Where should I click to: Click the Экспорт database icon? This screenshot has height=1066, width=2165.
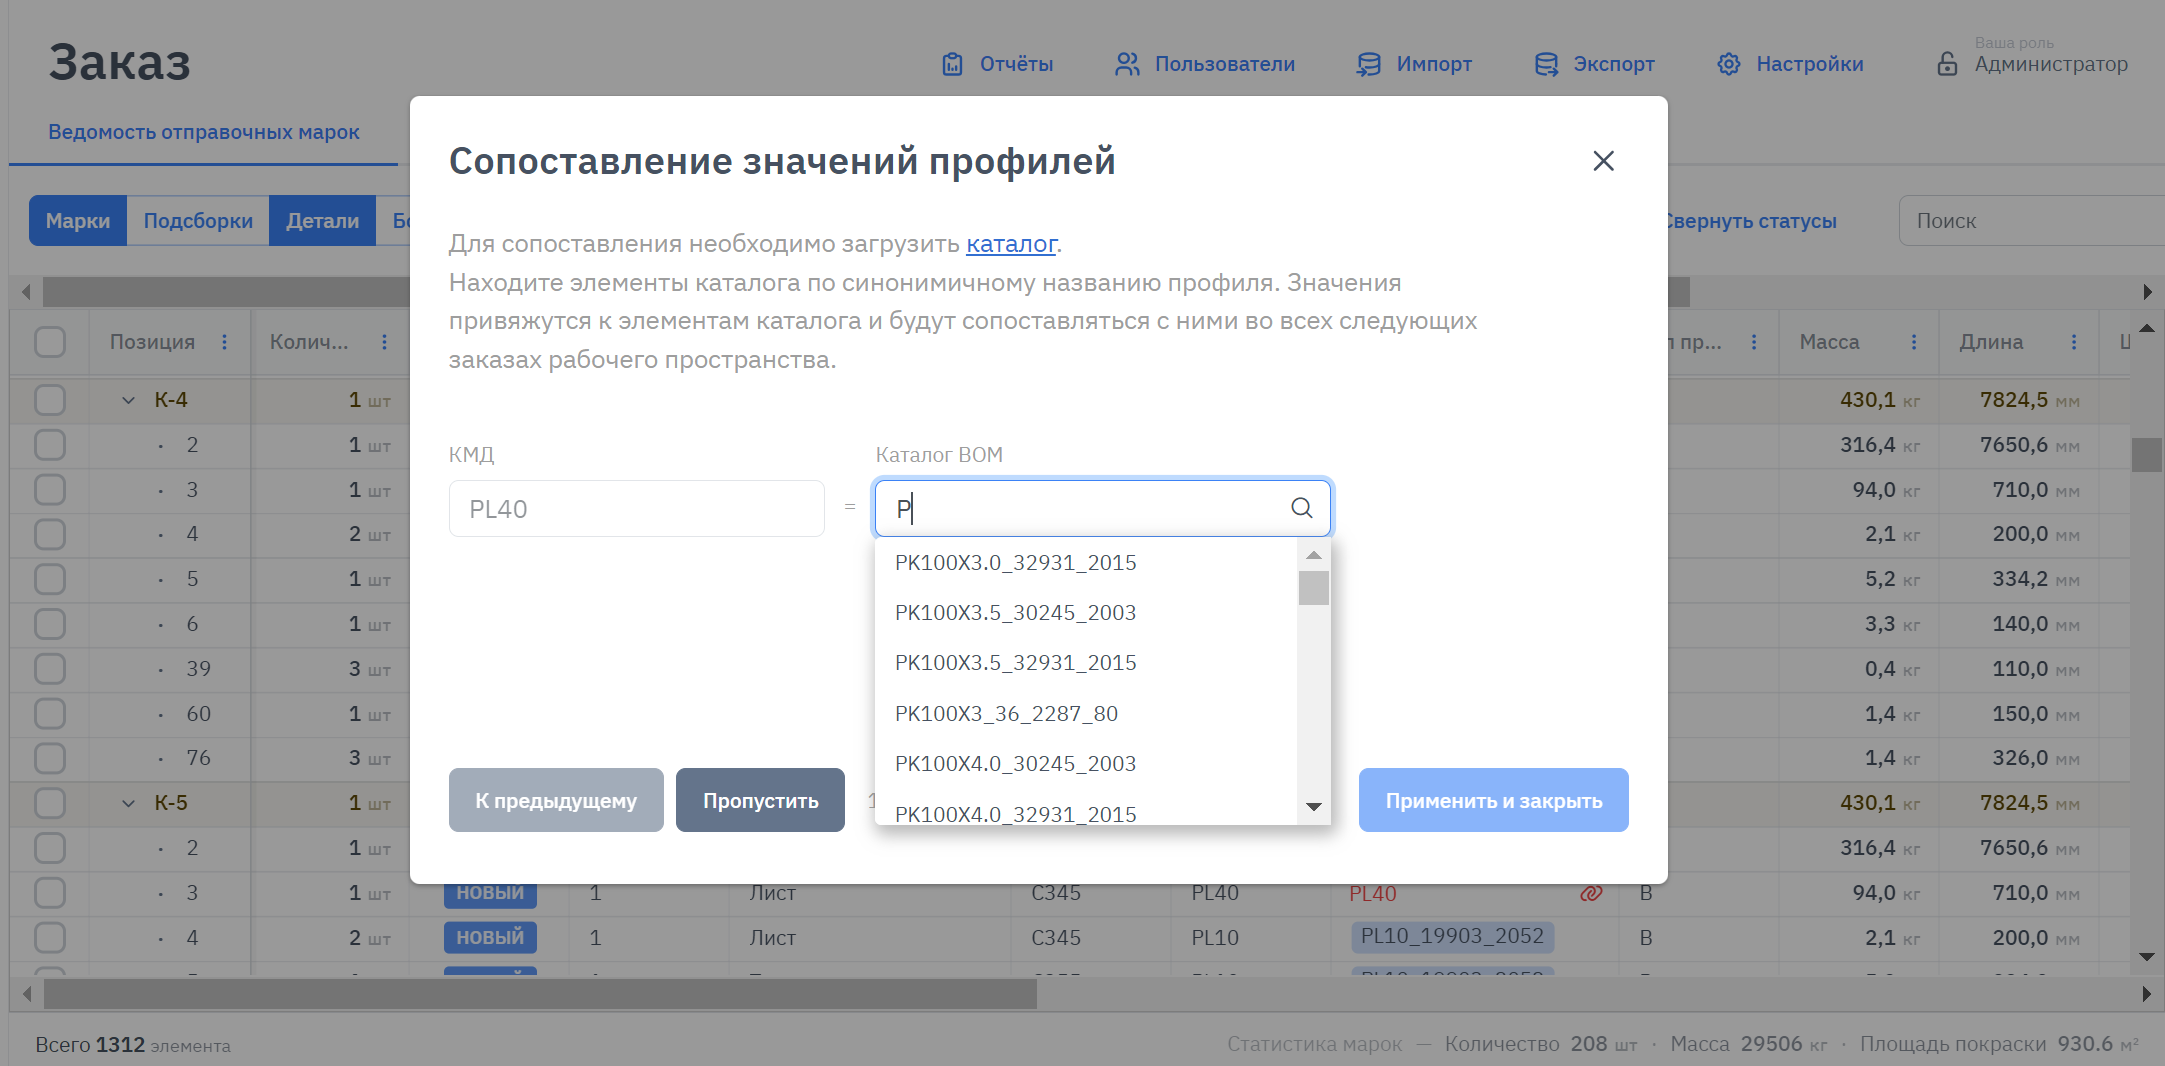click(x=1546, y=64)
